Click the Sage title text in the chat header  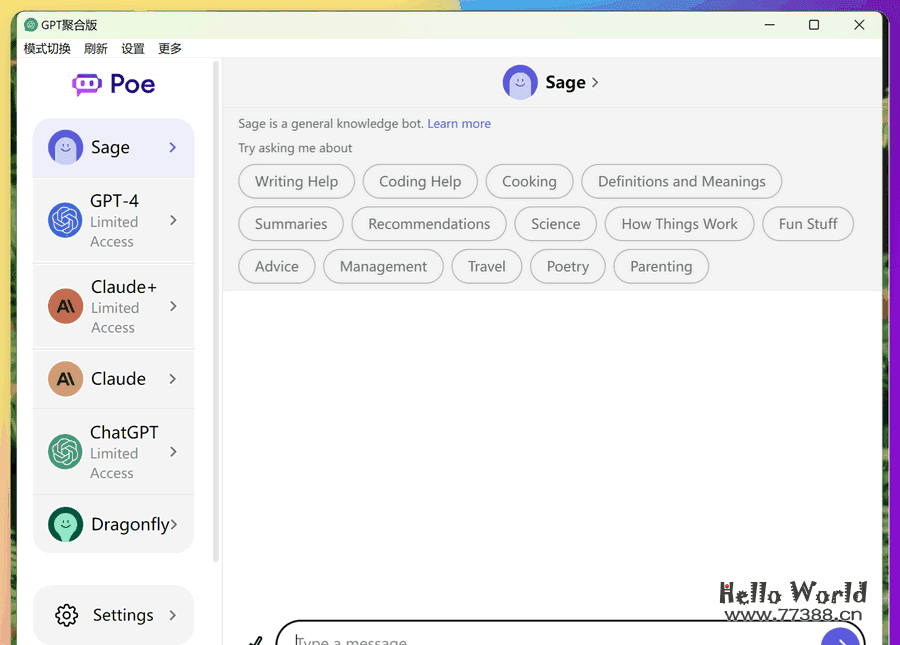[565, 83]
